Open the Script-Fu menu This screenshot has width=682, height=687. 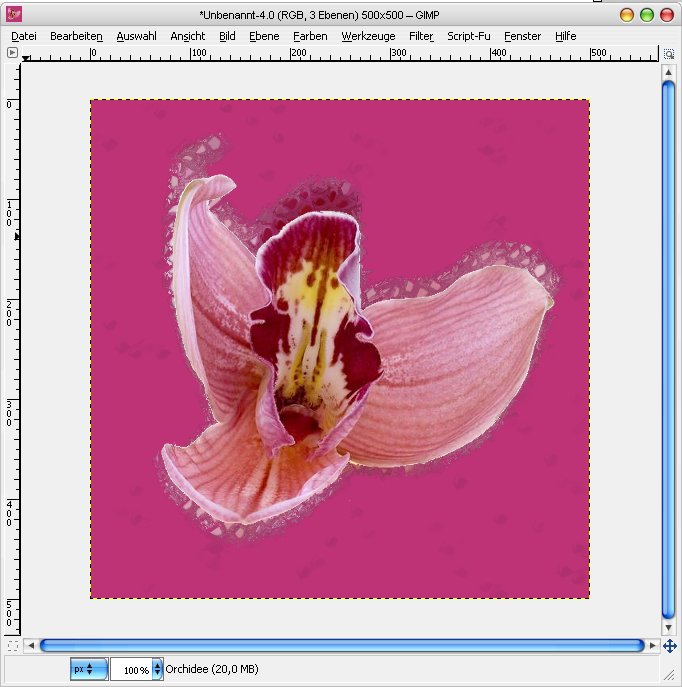pos(468,36)
